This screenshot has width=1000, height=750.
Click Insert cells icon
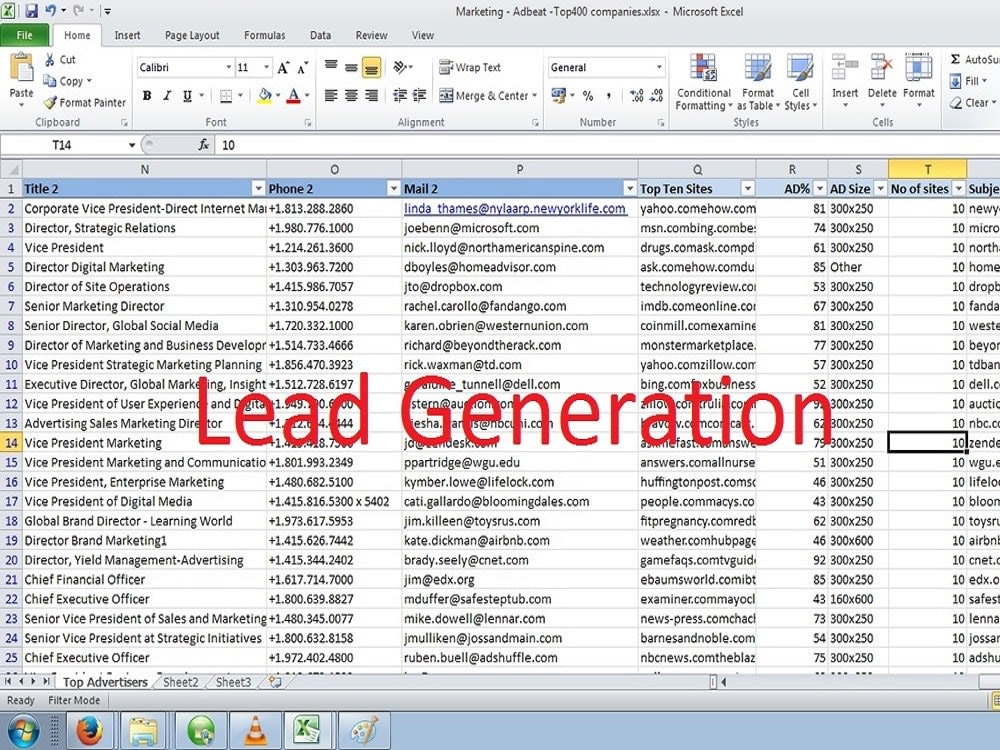(845, 68)
